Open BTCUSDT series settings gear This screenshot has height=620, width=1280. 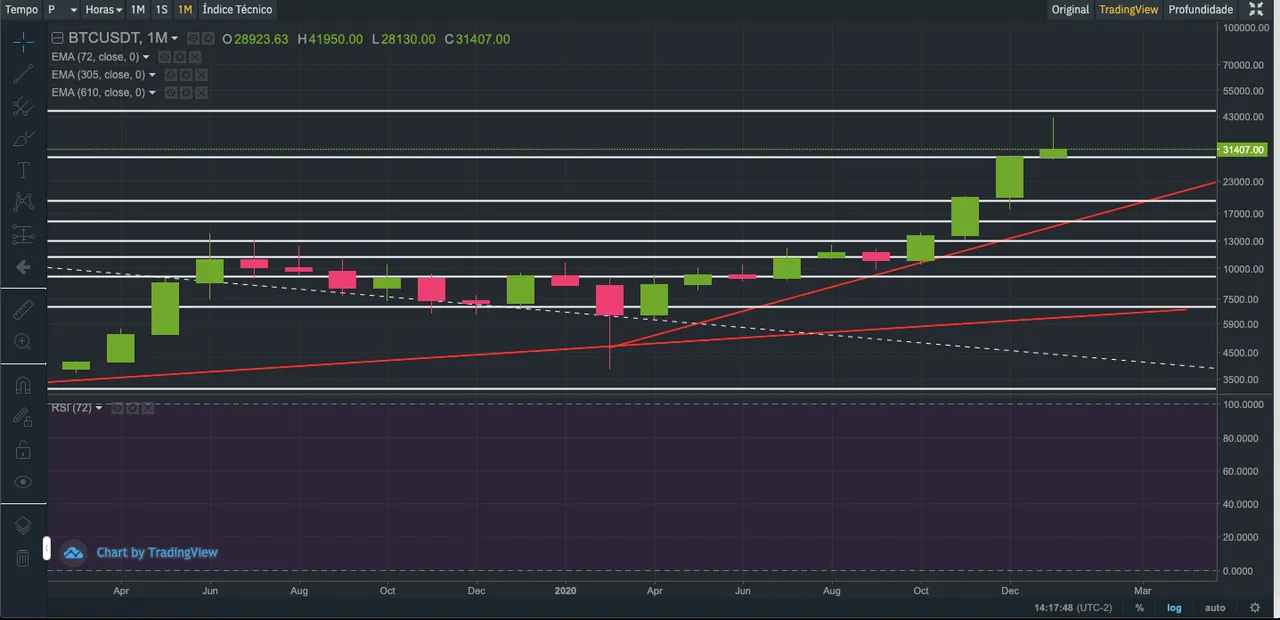tap(208, 39)
